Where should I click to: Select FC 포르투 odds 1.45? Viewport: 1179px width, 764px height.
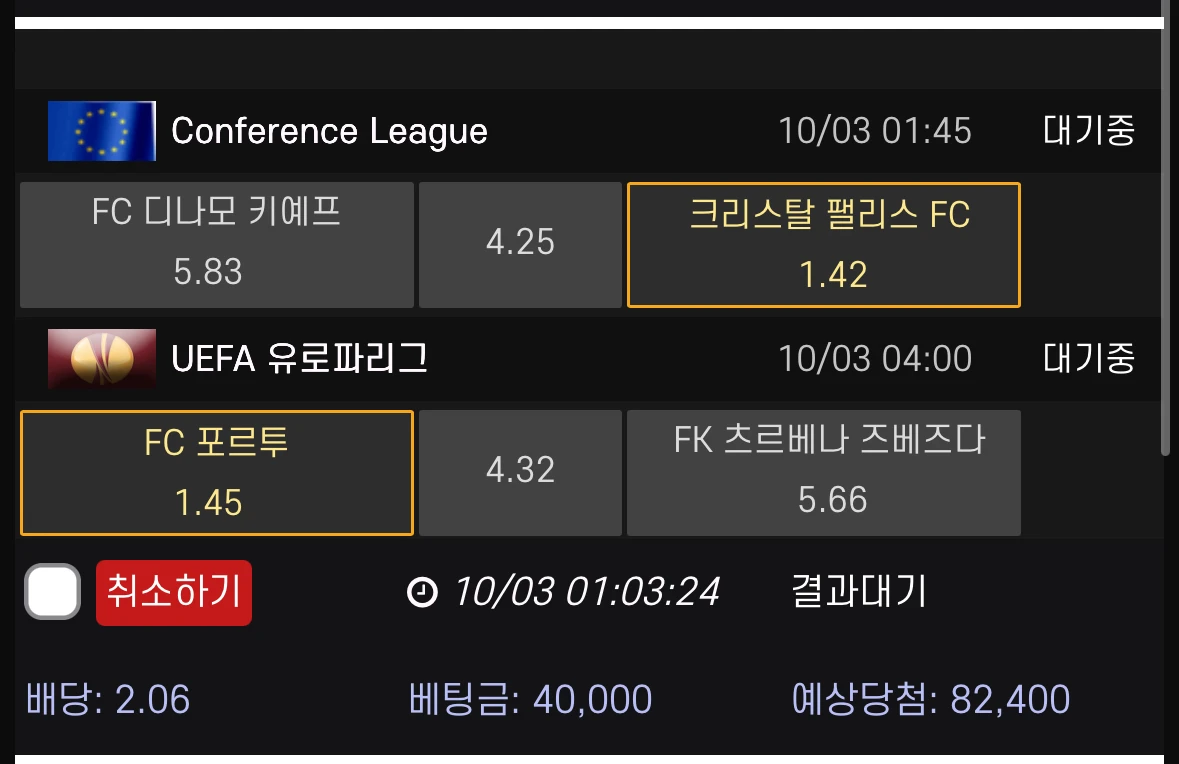coord(216,472)
